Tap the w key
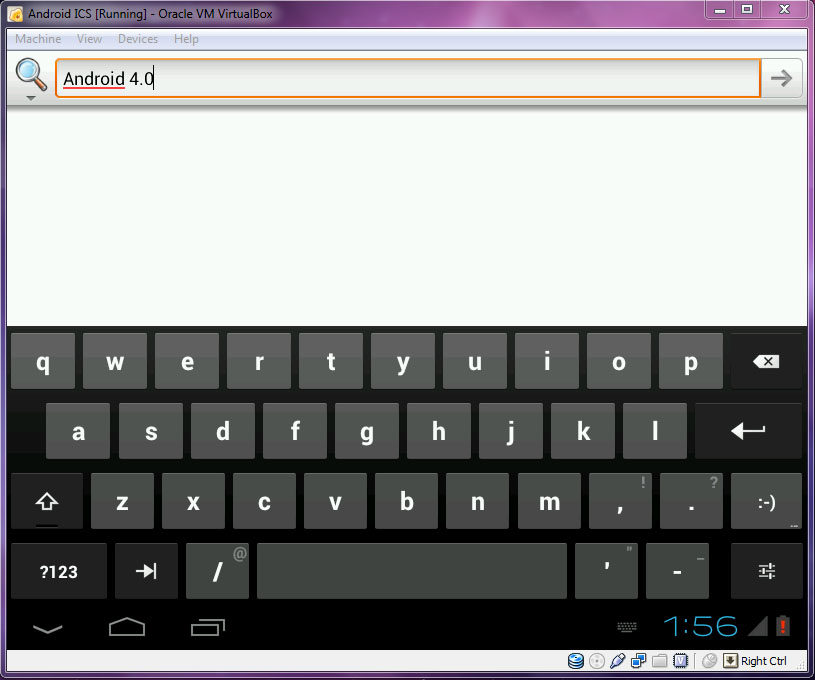The image size is (815, 680). (x=115, y=361)
